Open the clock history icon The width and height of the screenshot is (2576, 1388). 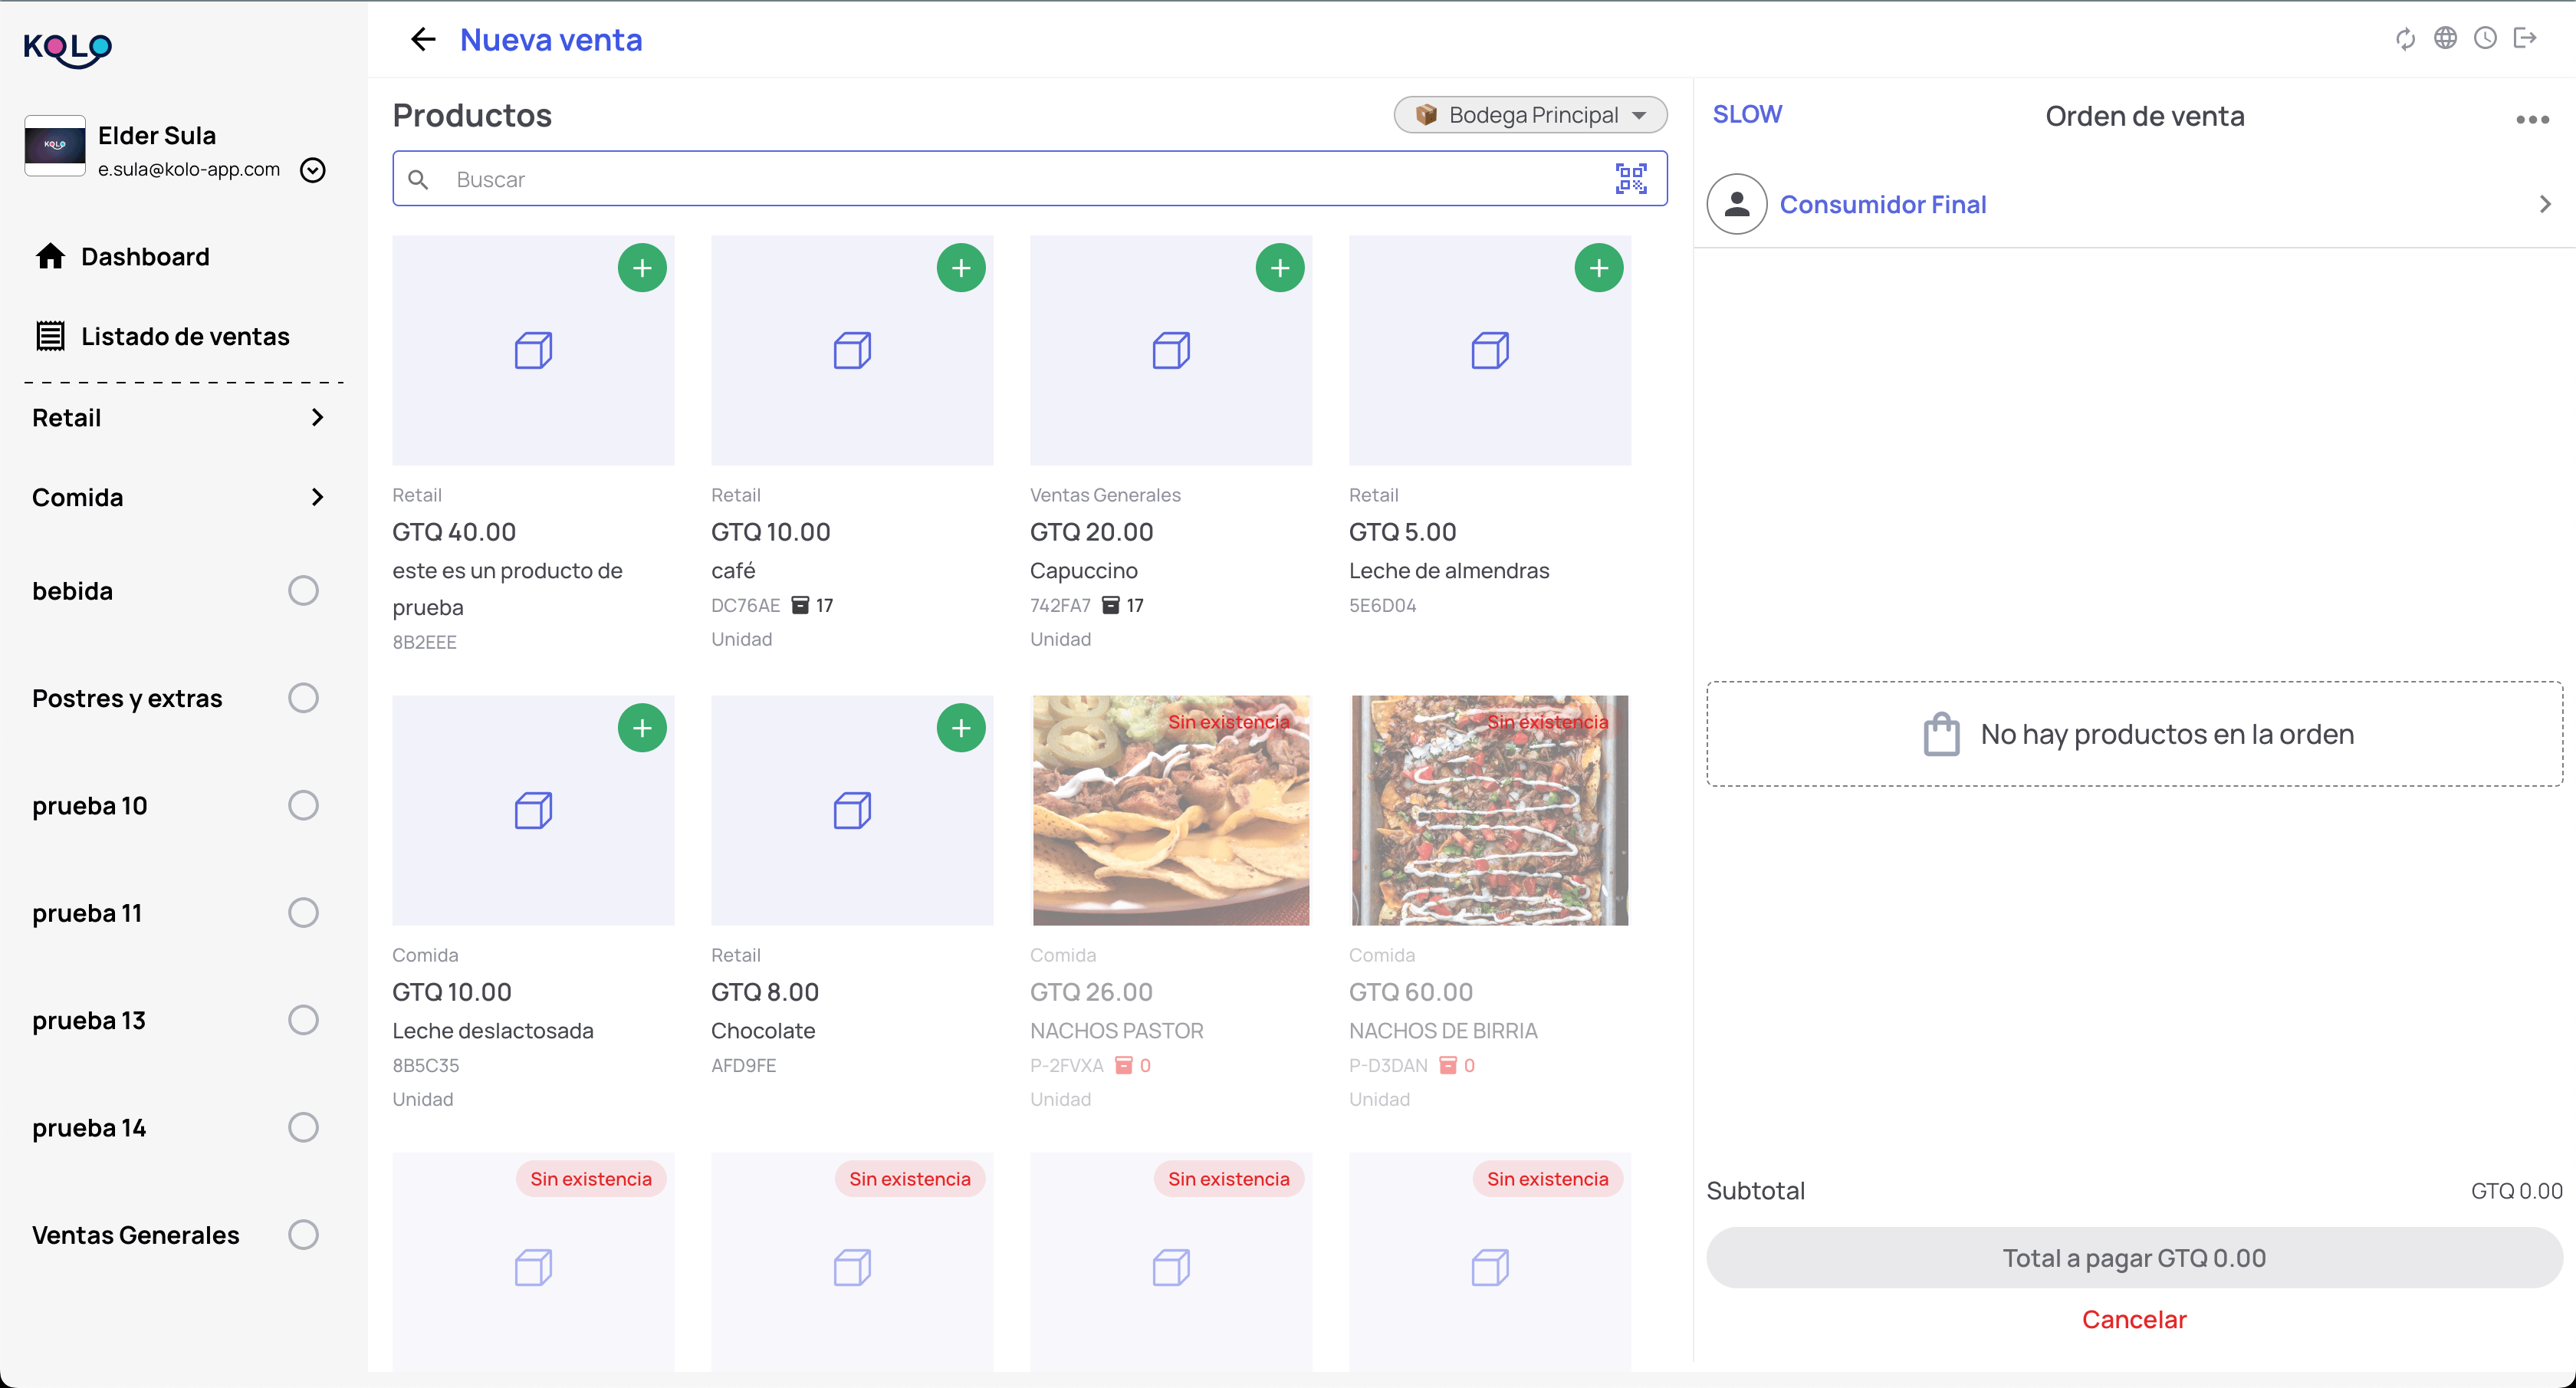[x=2485, y=38]
